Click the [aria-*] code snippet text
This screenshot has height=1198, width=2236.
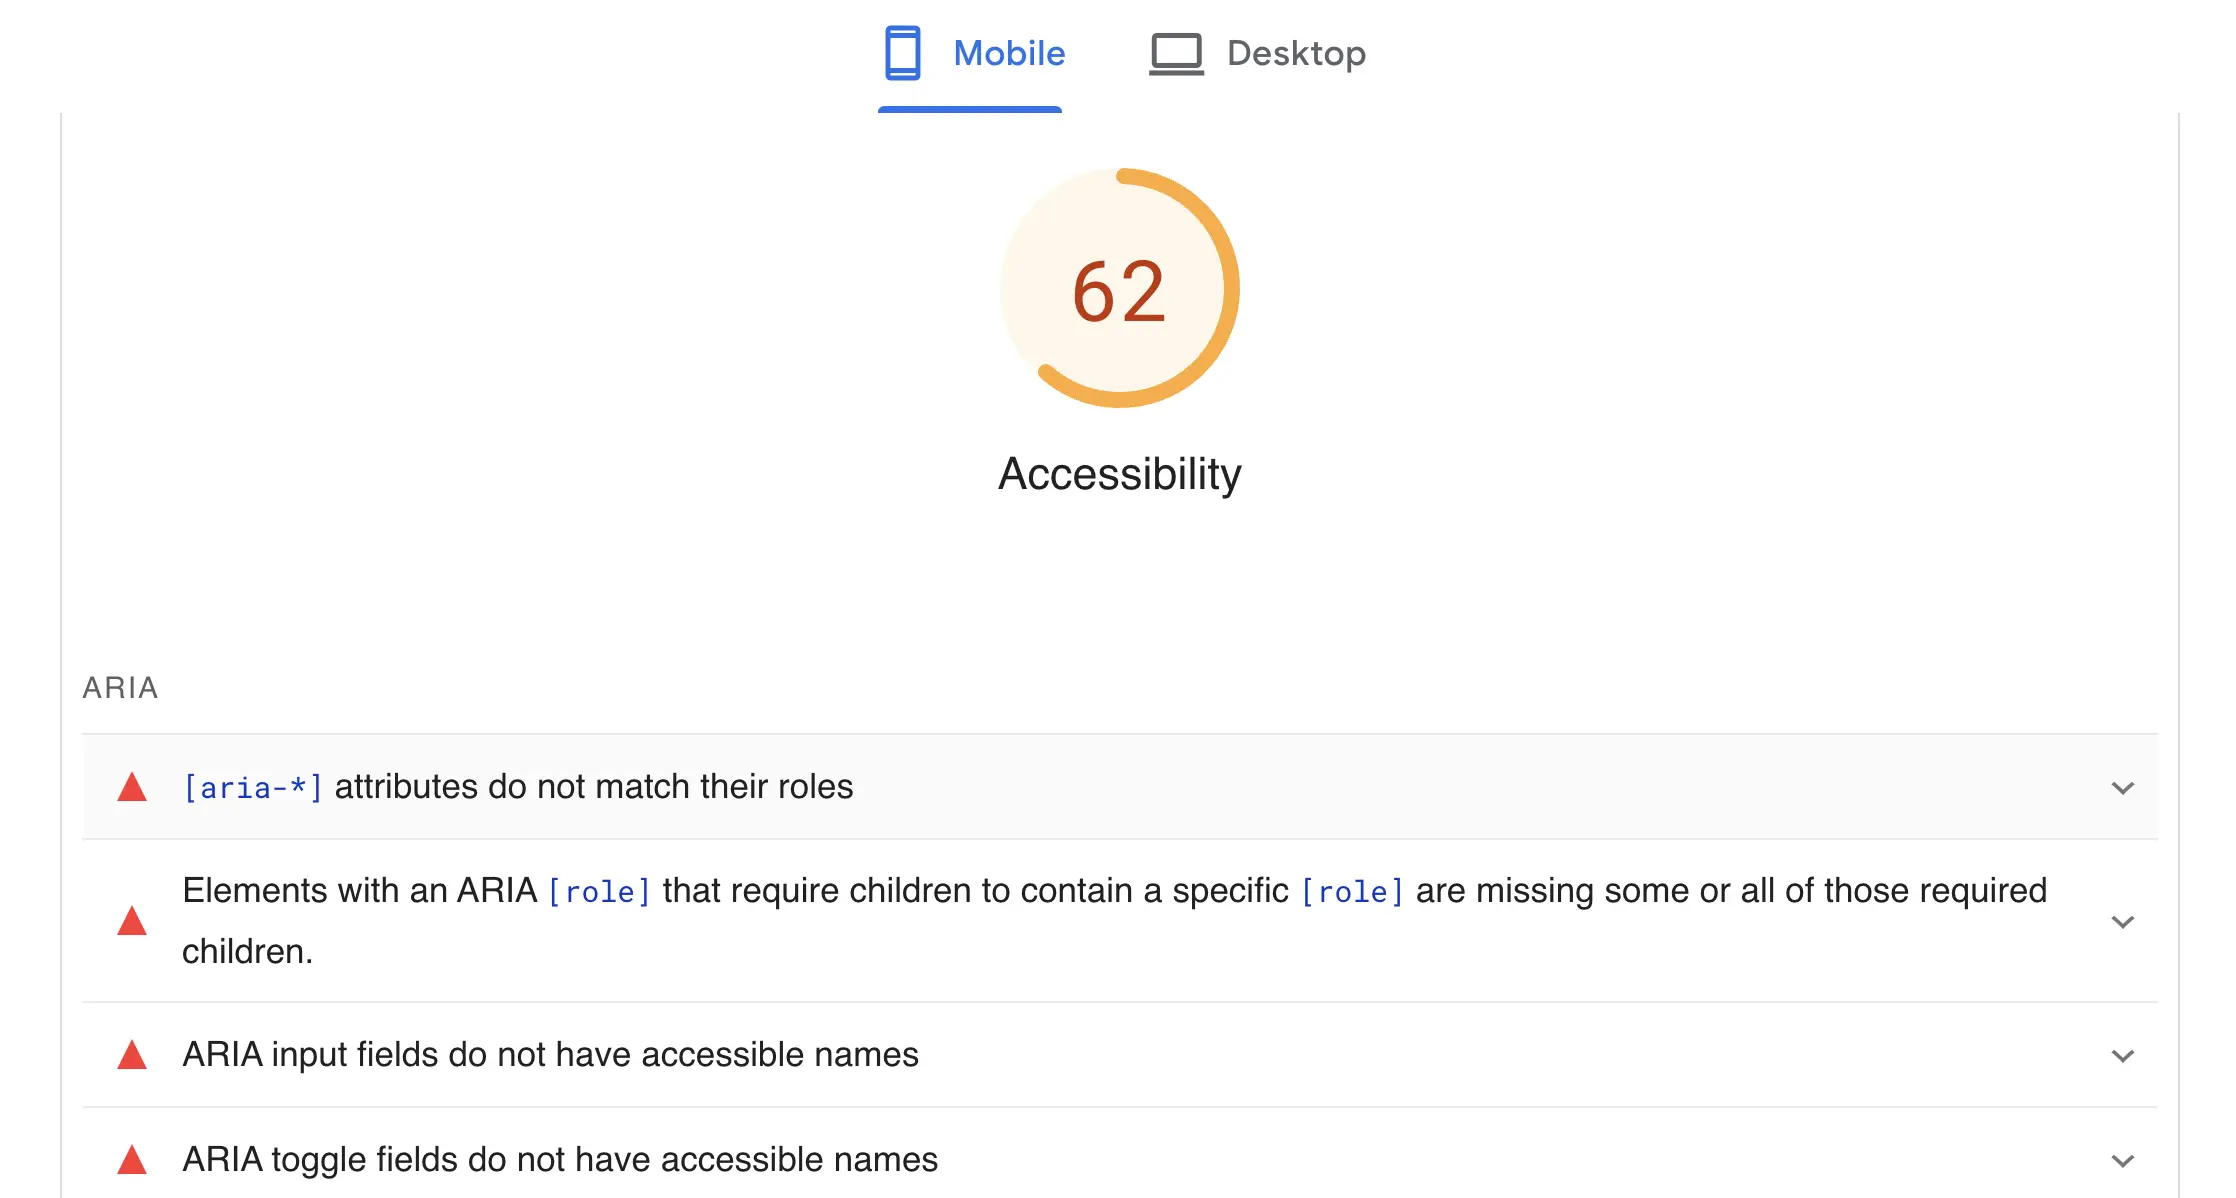252,788
